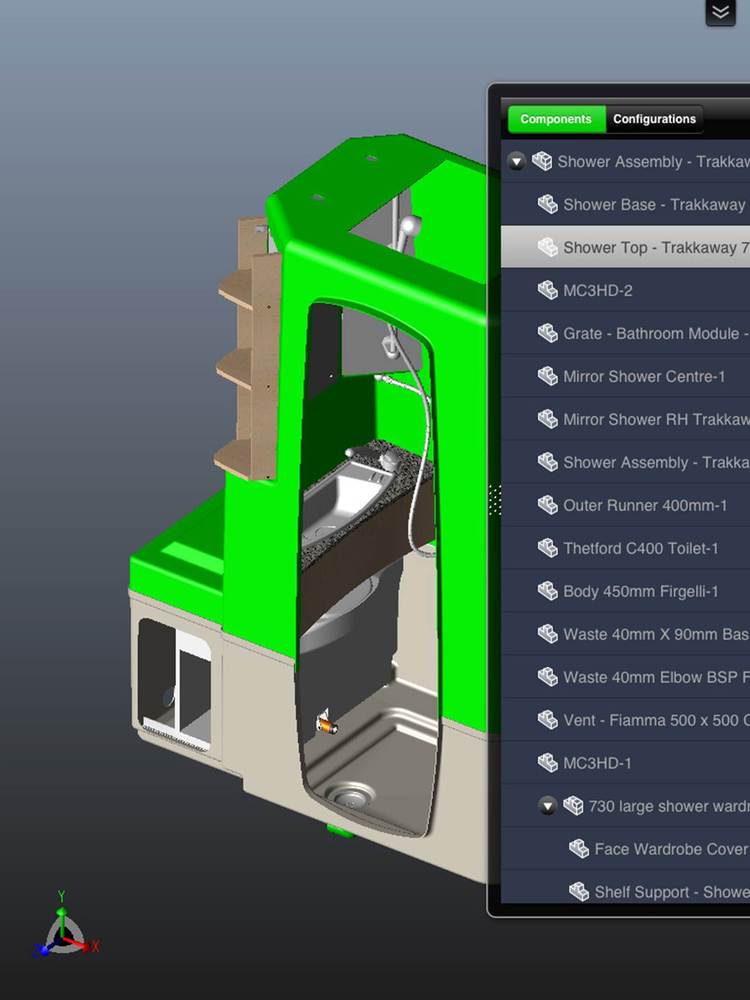Click the Shower Top component icon
The width and height of the screenshot is (750, 1000).
[547, 247]
